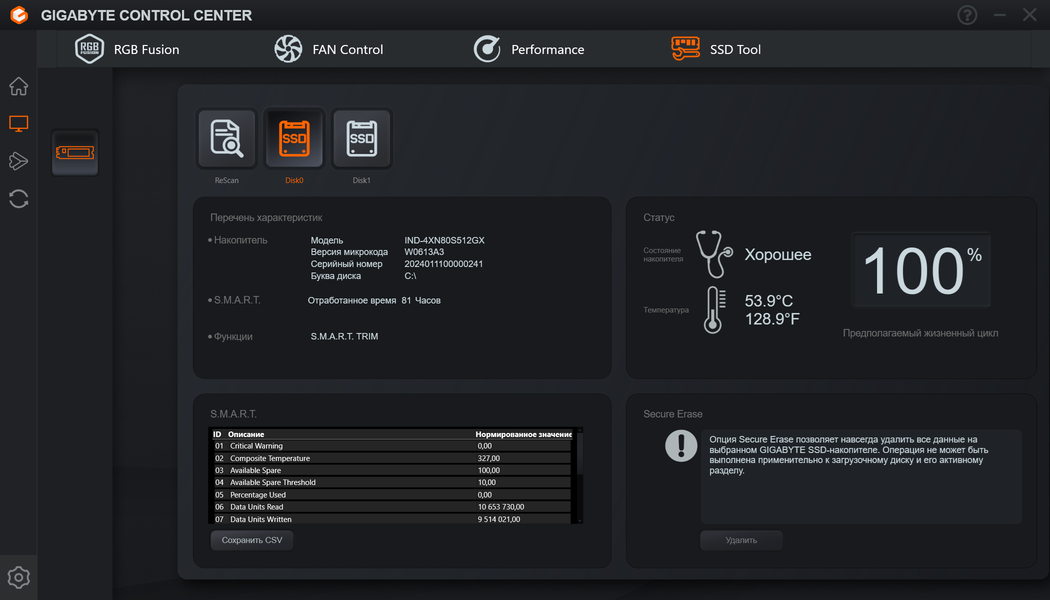Click the 100% life expectancy indicator
Image resolution: width=1050 pixels, height=600 pixels.
921,270
